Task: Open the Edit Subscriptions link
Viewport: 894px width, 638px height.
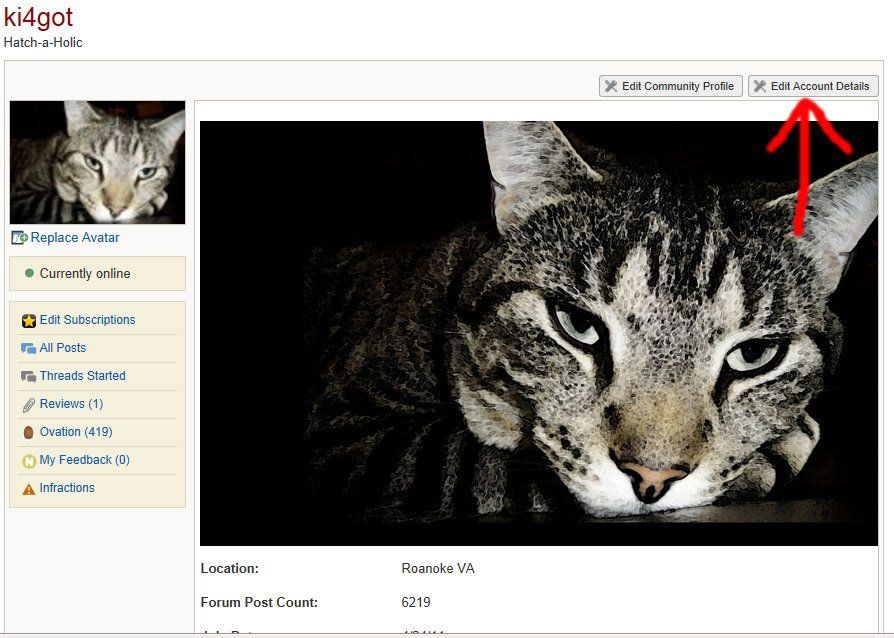Action: pos(87,320)
